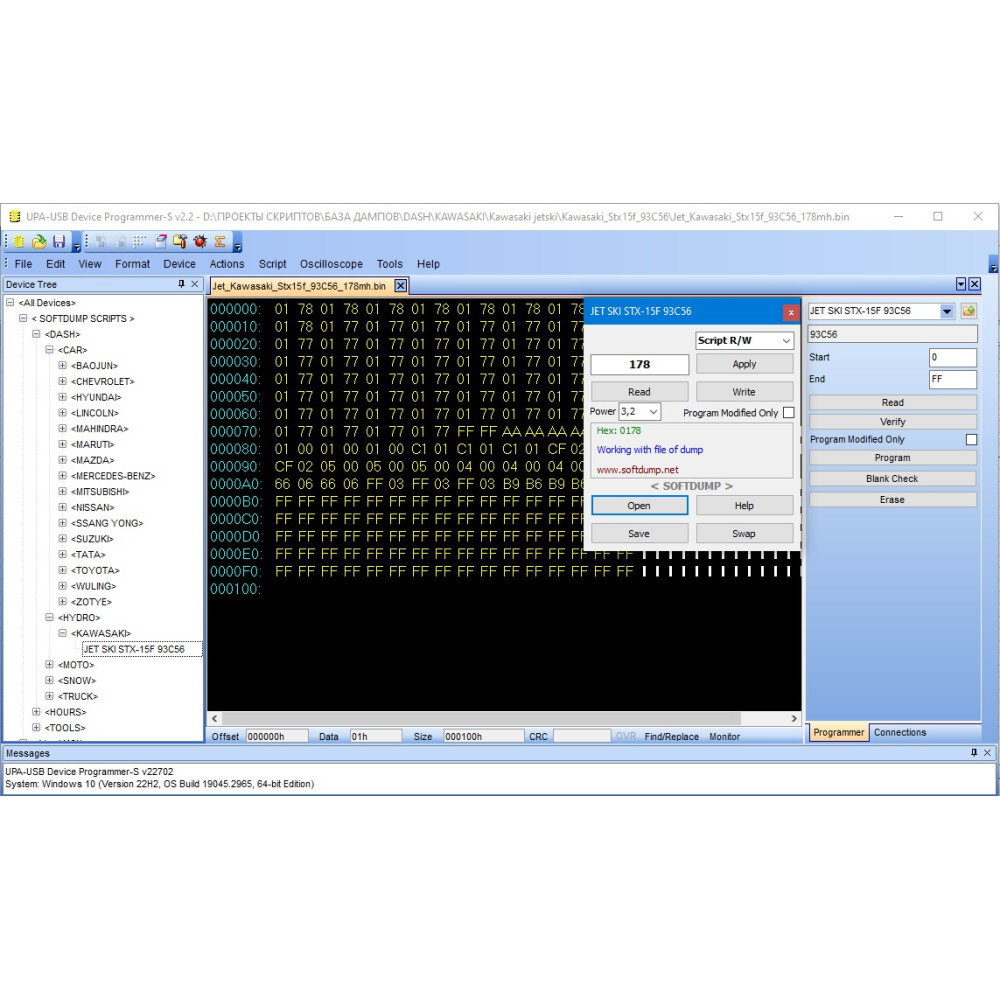Close the Device Tree panel

(x=195, y=284)
